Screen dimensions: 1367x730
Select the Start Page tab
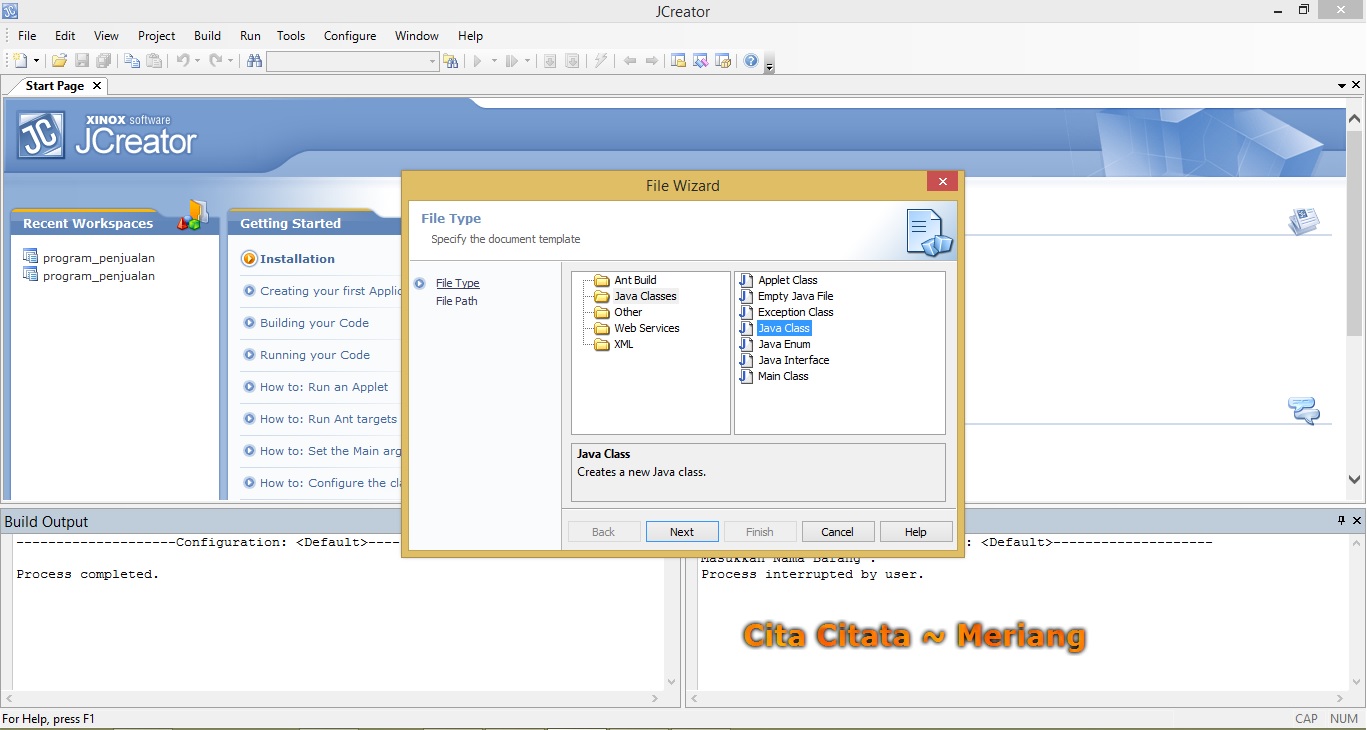tap(55, 86)
